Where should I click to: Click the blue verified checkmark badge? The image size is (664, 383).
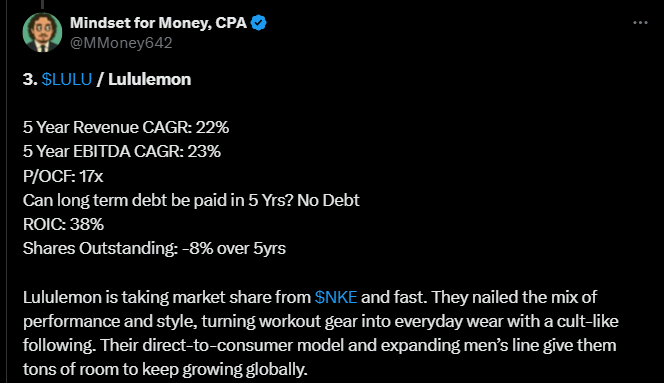click(x=259, y=22)
